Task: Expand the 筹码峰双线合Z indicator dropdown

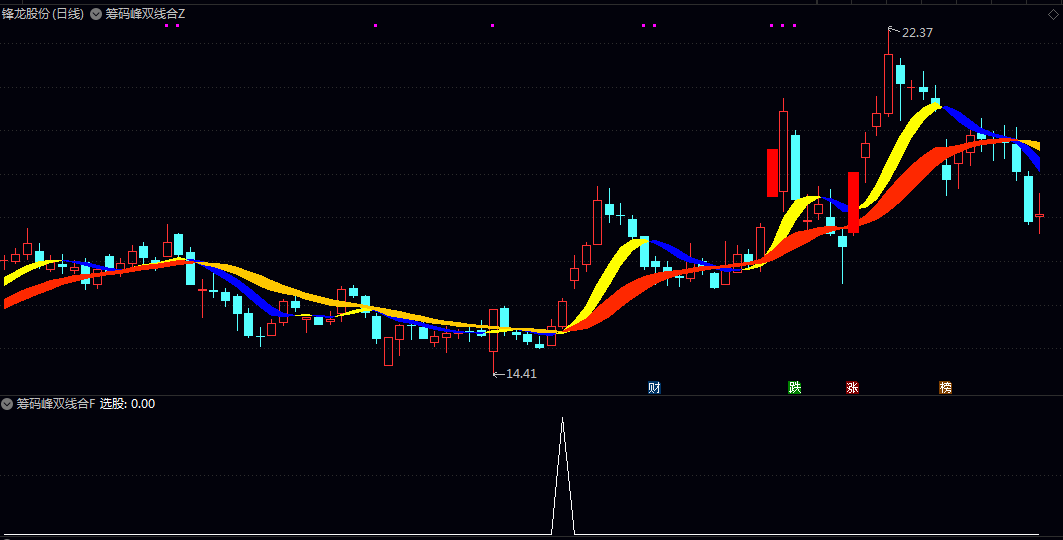Action: (96, 14)
